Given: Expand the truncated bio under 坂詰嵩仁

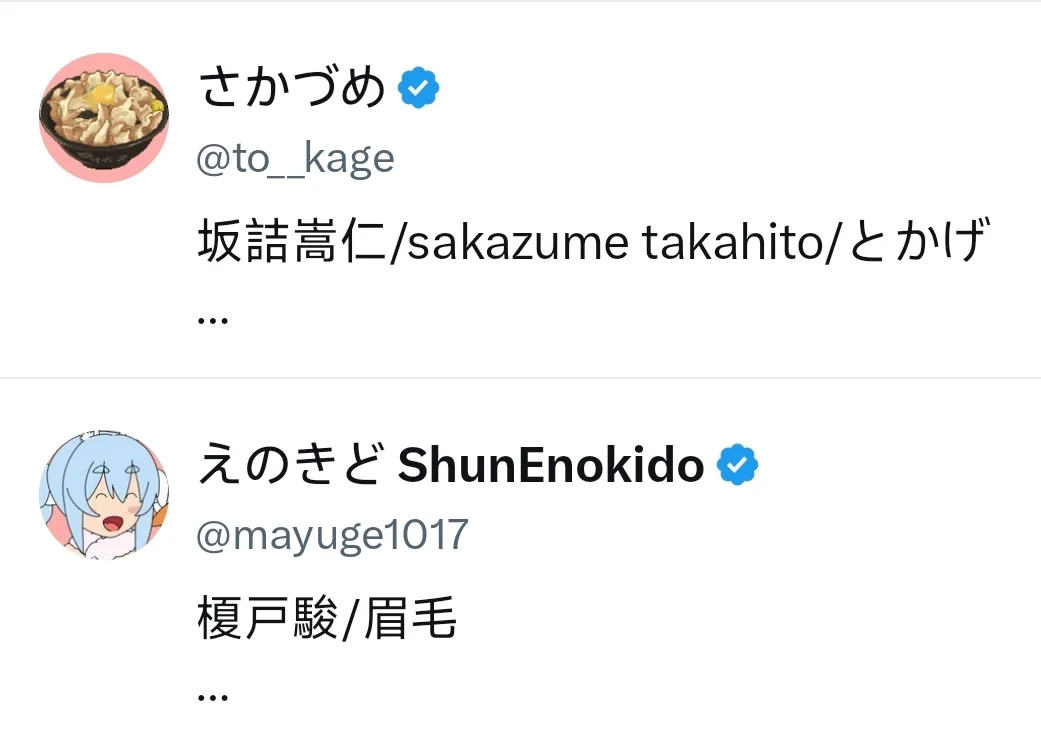Looking at the screenshot, I should (x=213, y=318).
